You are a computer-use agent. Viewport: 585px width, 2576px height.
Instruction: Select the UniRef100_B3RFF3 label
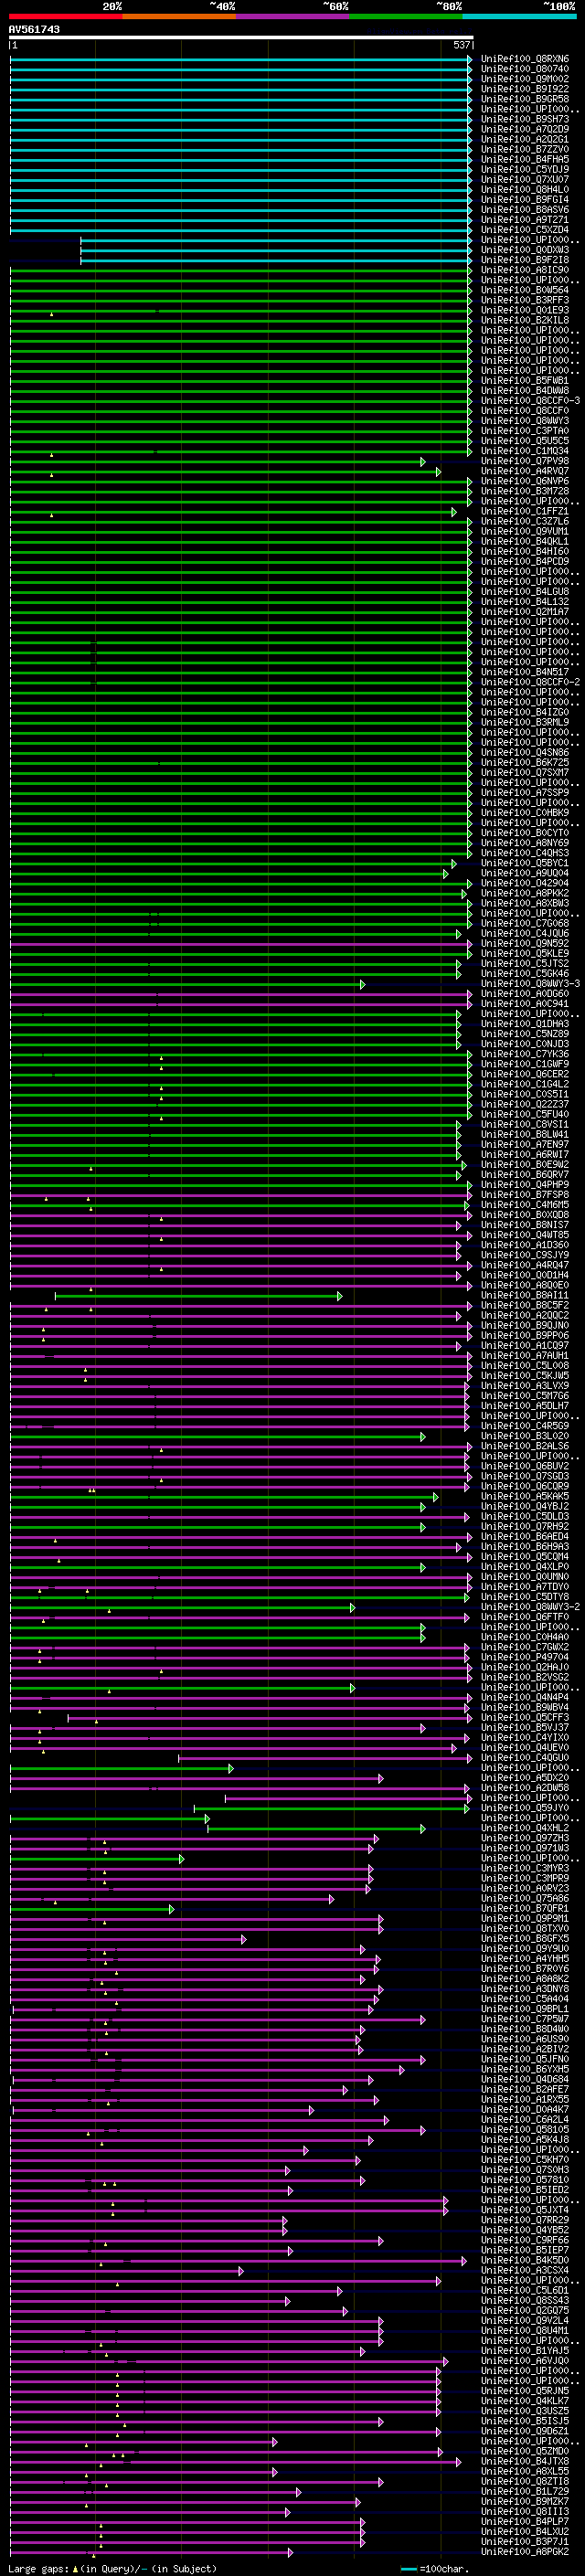click(525, 300)
